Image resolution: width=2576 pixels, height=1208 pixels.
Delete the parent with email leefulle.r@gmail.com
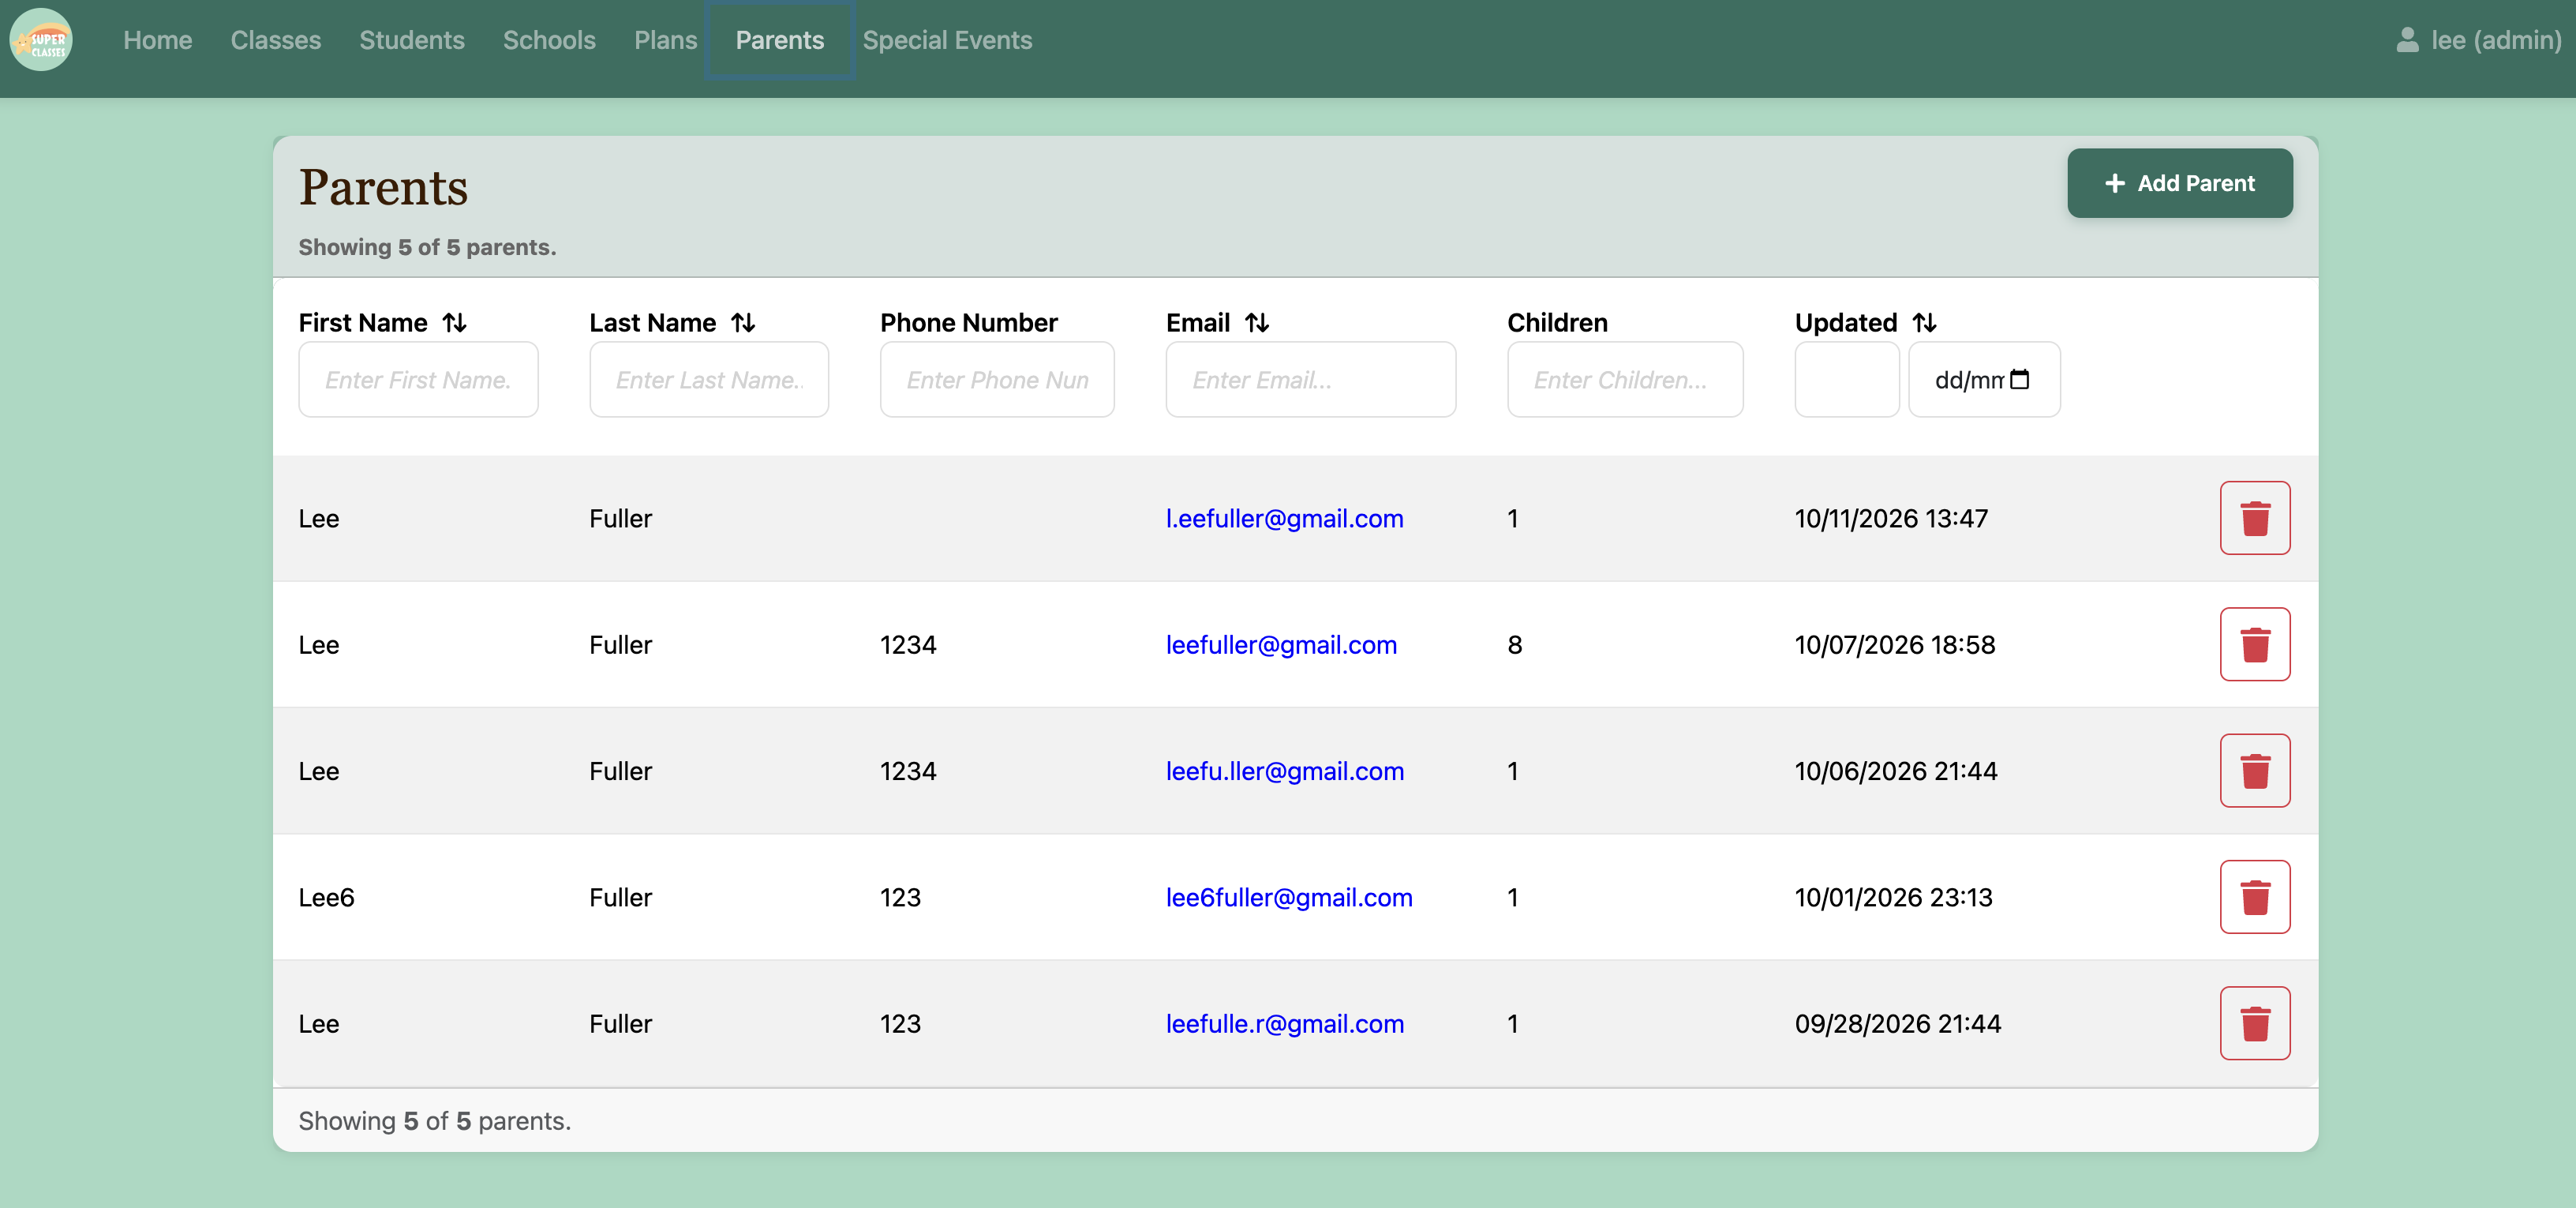(2254, 1023)
